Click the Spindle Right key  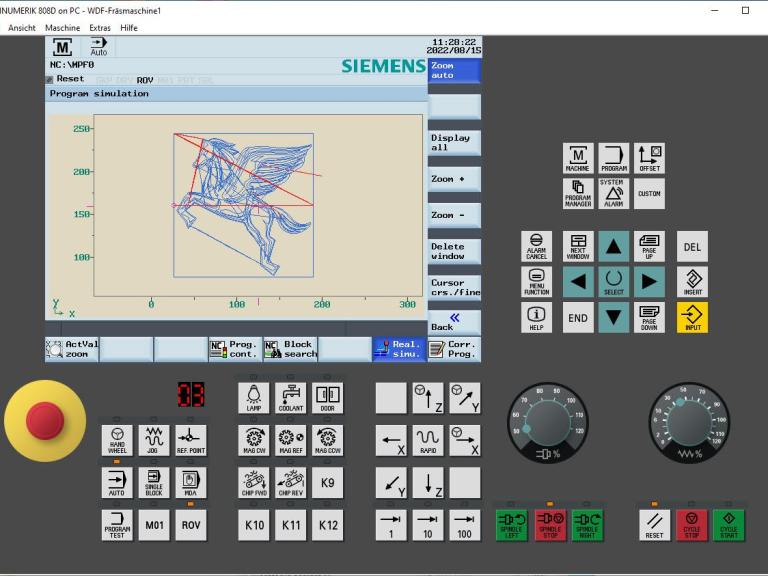point(587,525)
